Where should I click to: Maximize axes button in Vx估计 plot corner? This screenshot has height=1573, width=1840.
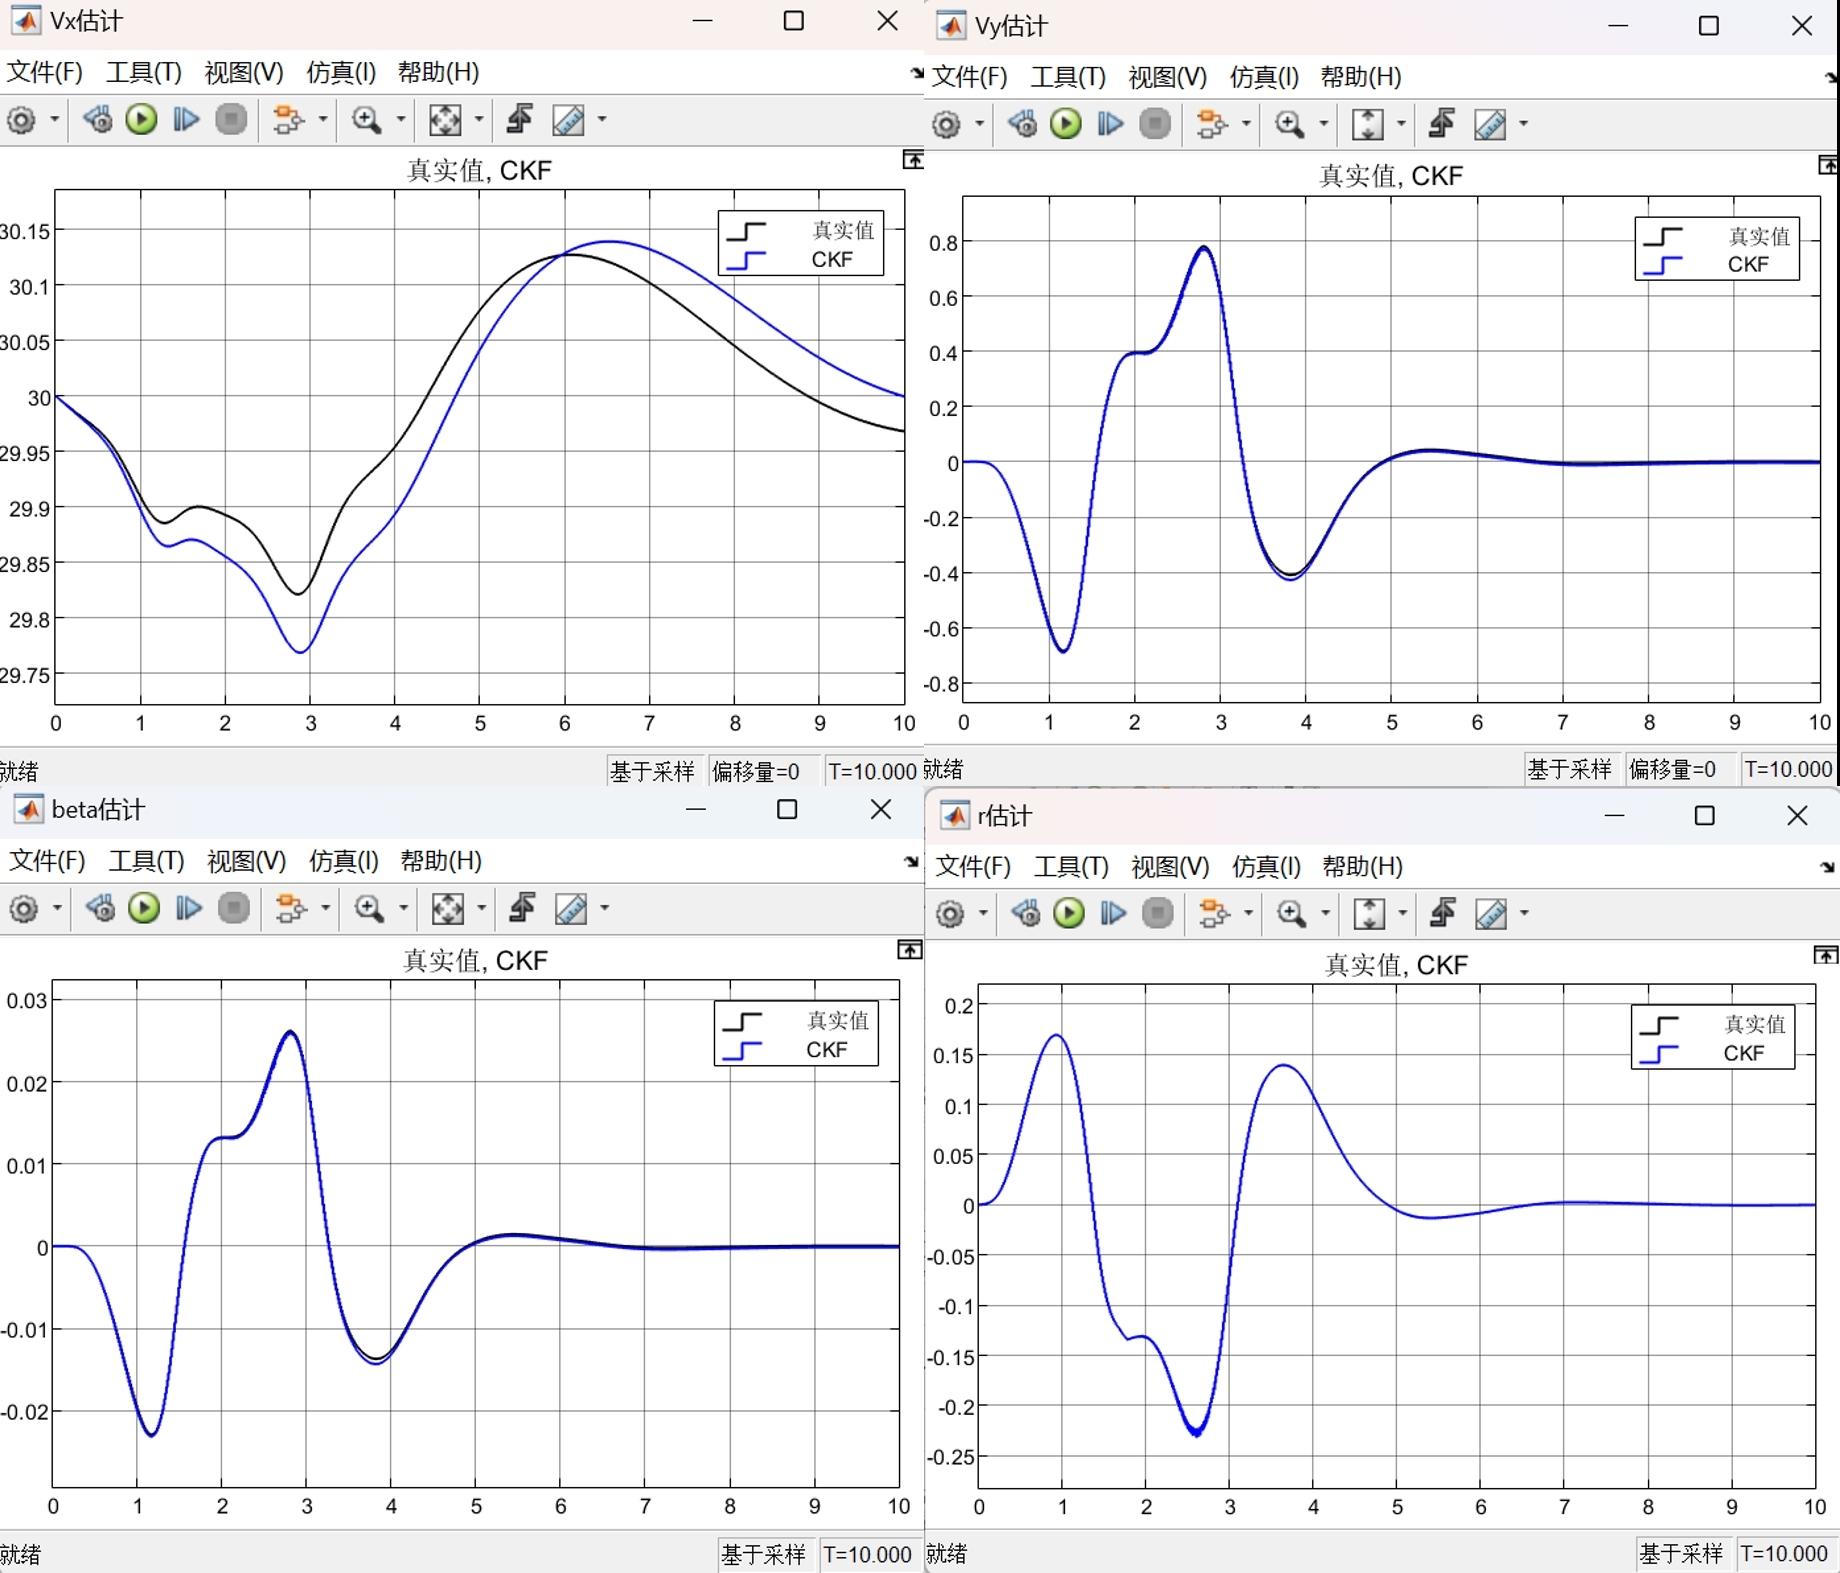coord(913,160)
